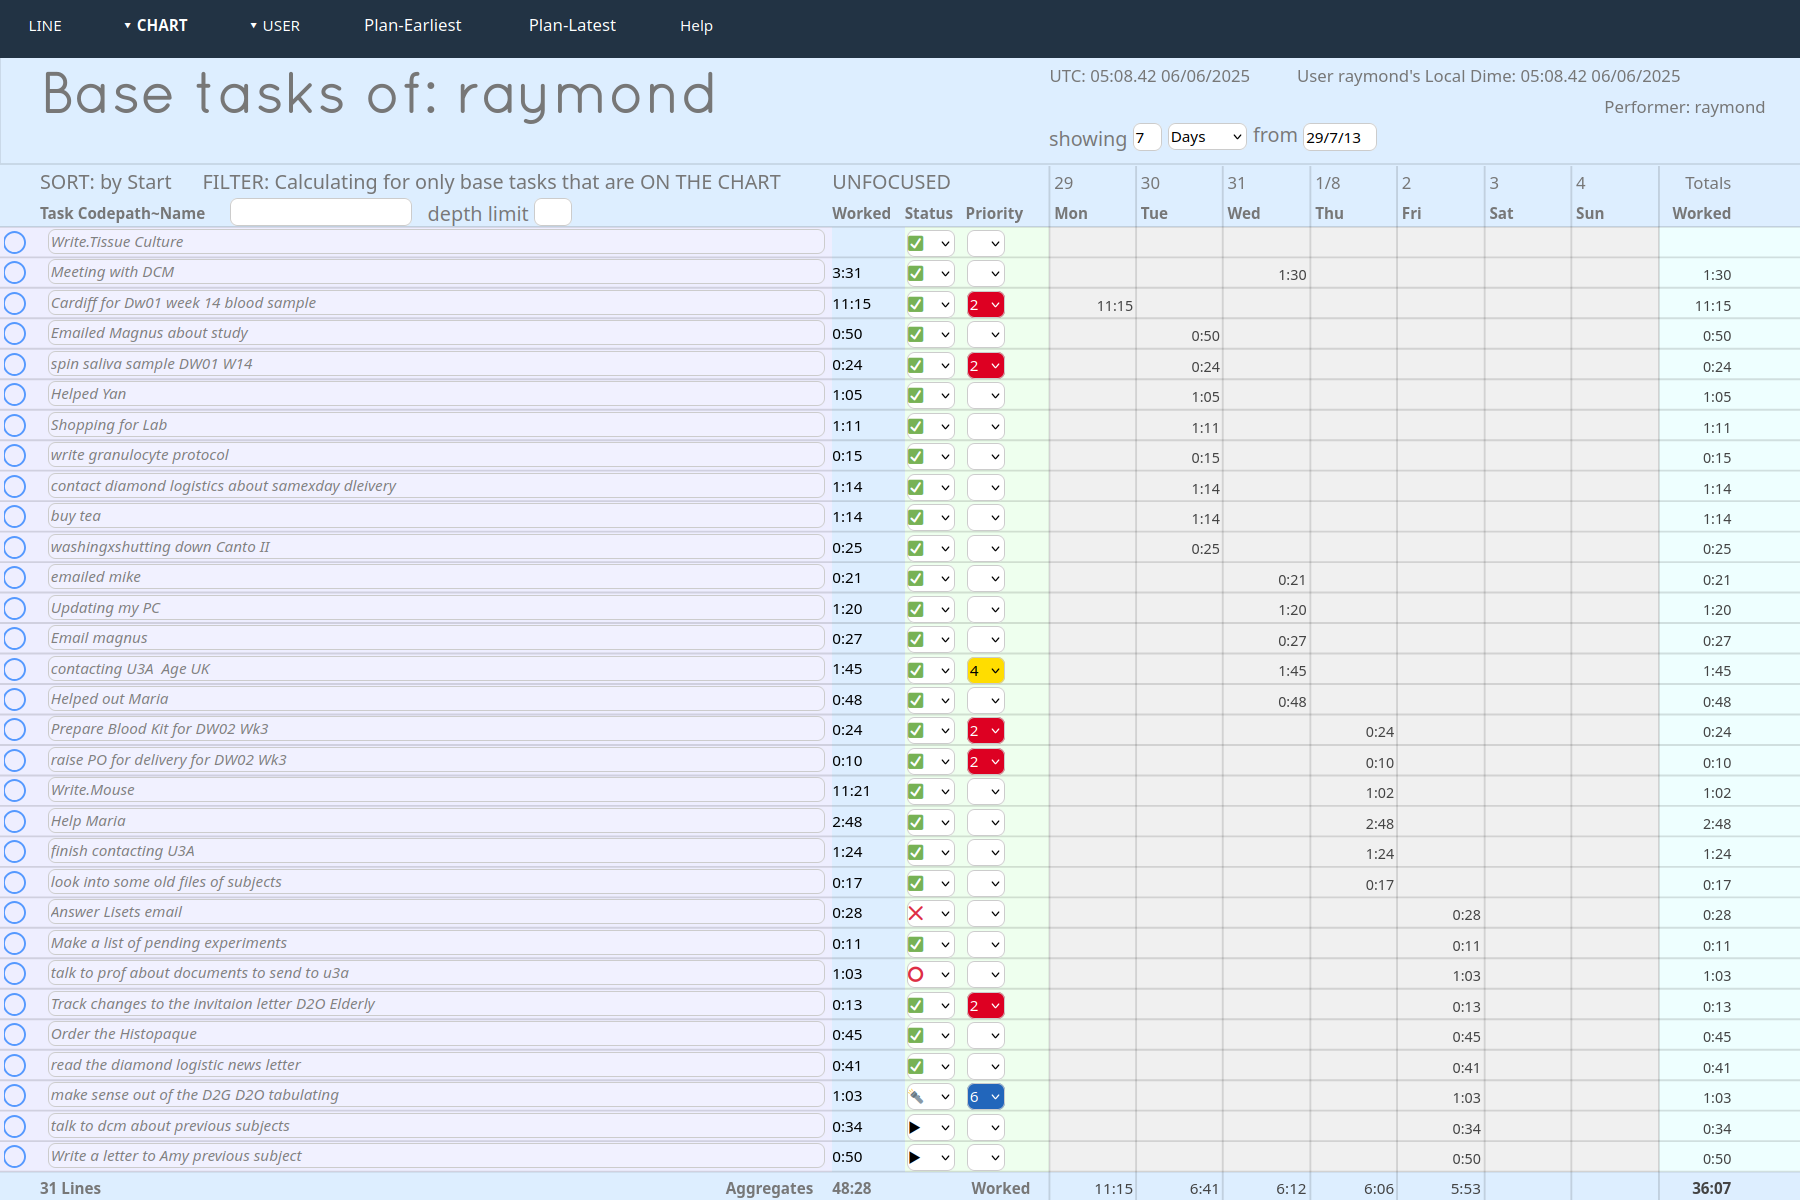
Task: Click green check status for read the diamond logistic news letter
Action: [x=916, y=1066]
